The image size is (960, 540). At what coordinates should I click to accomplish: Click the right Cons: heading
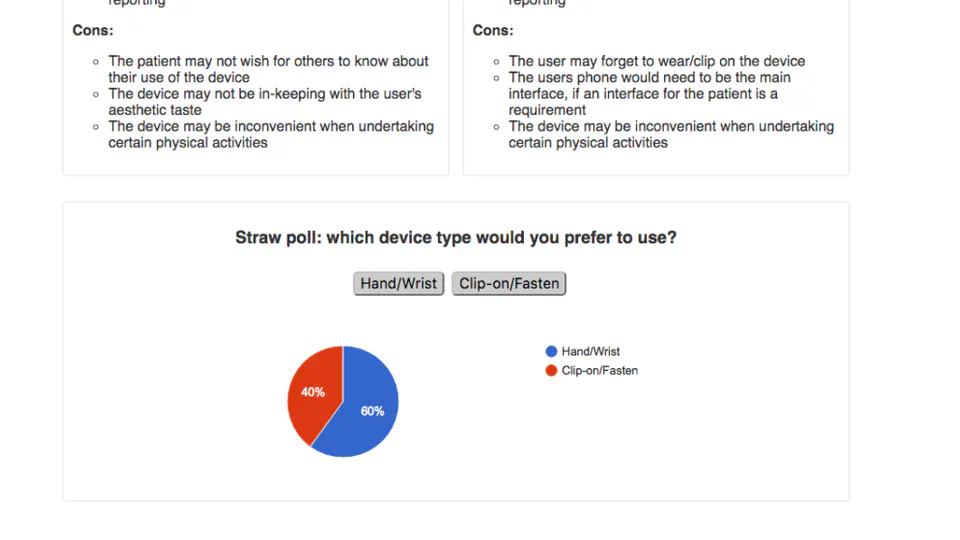[493, 30]
